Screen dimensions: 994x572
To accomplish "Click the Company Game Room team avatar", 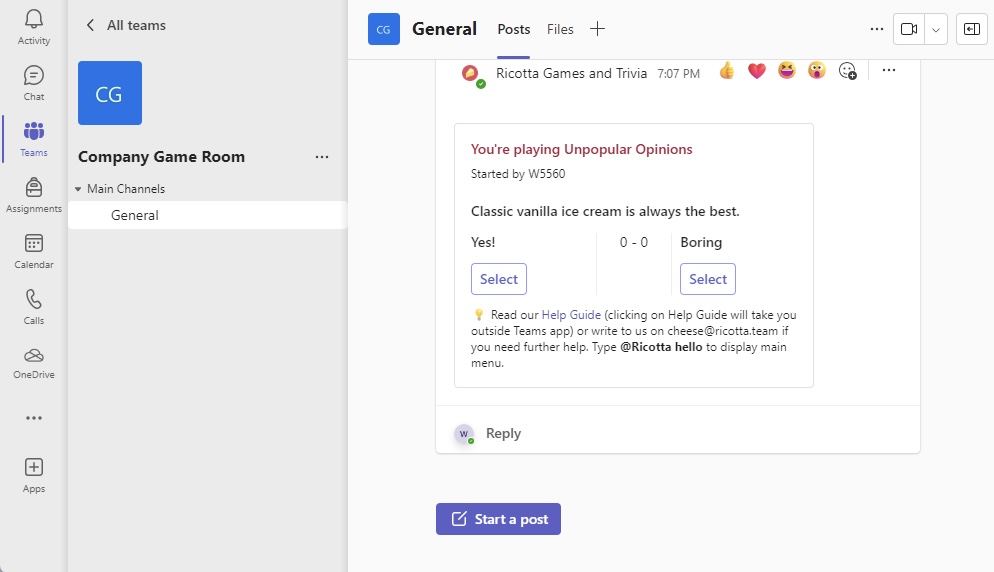I will tap(110, 93).
